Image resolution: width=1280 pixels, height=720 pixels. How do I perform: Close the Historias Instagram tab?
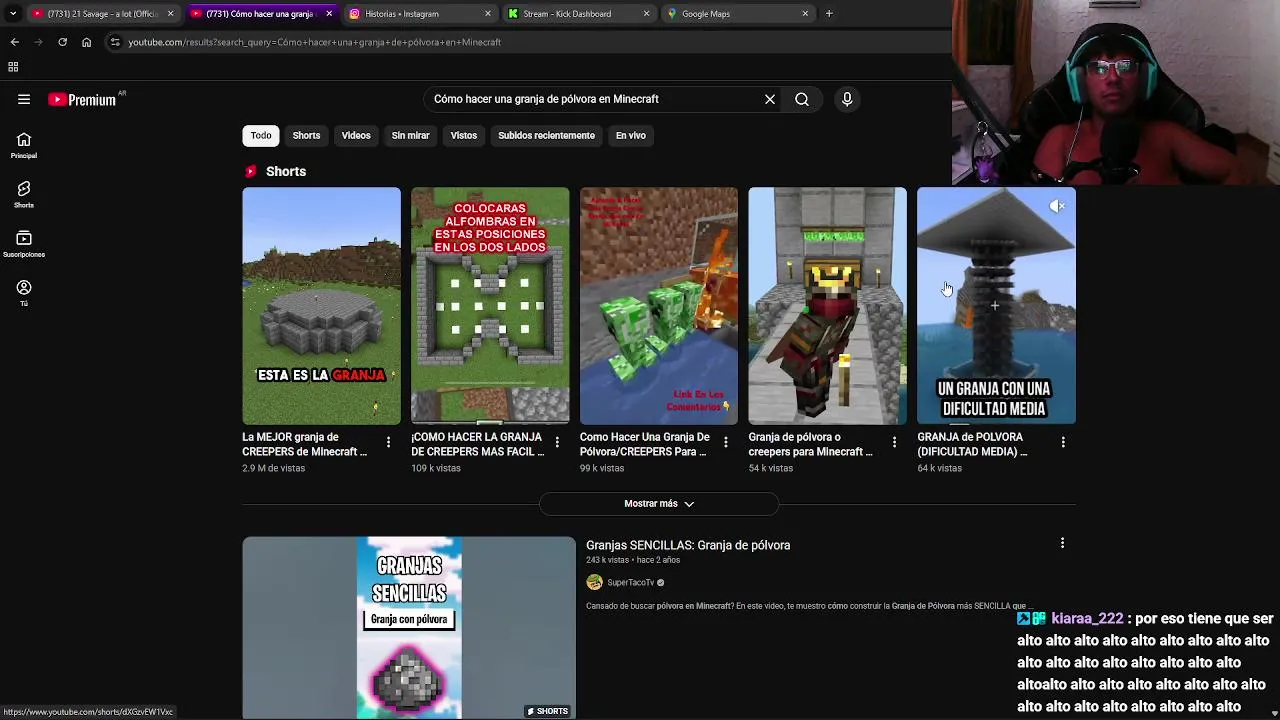coord(488,14)
